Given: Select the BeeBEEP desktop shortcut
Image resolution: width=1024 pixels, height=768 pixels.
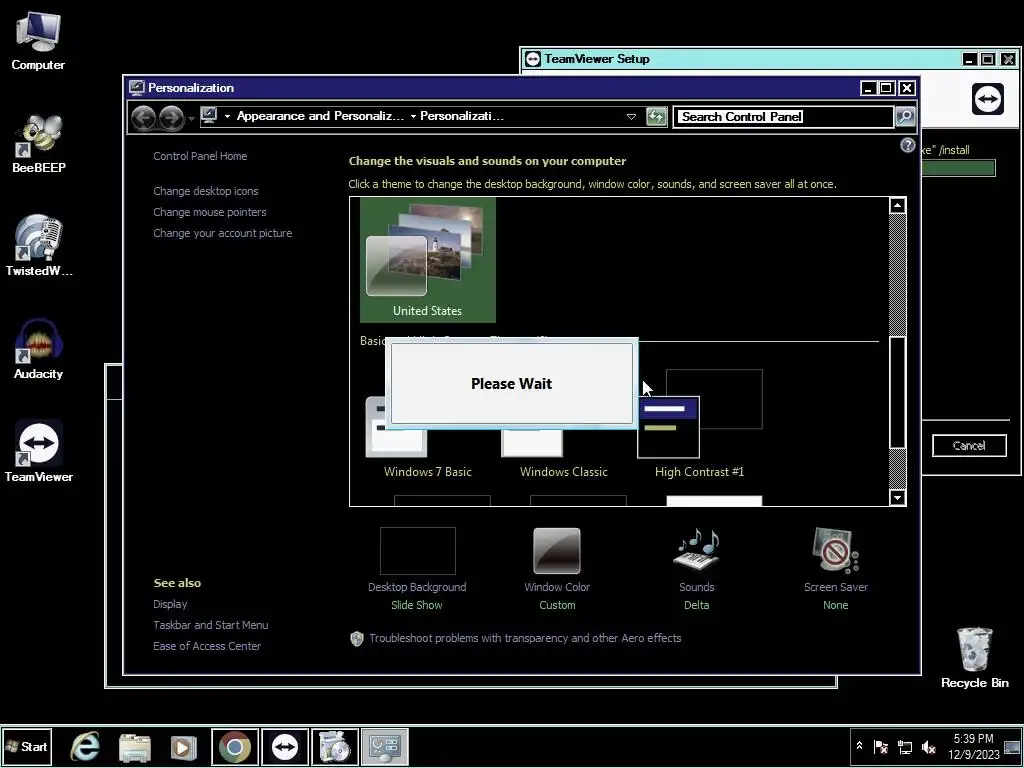Looking at the screenshot, I should click(39, 144).
